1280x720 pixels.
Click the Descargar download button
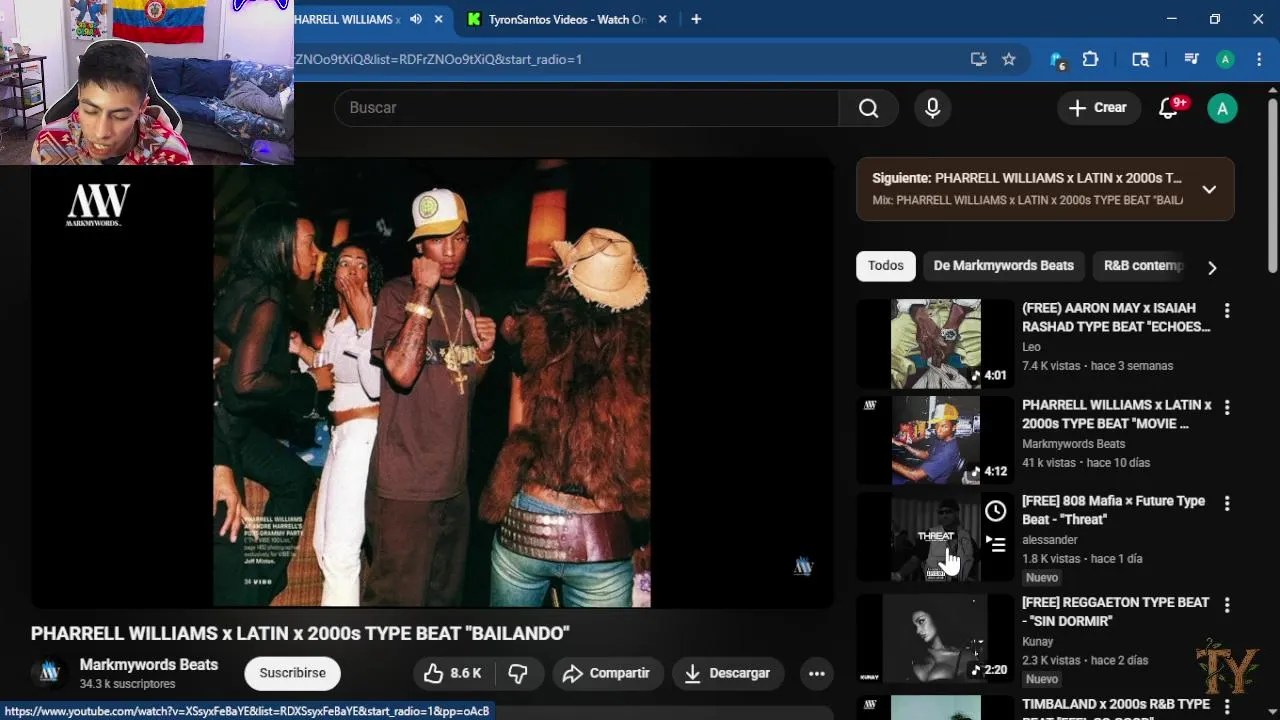(x=727, y=673)
